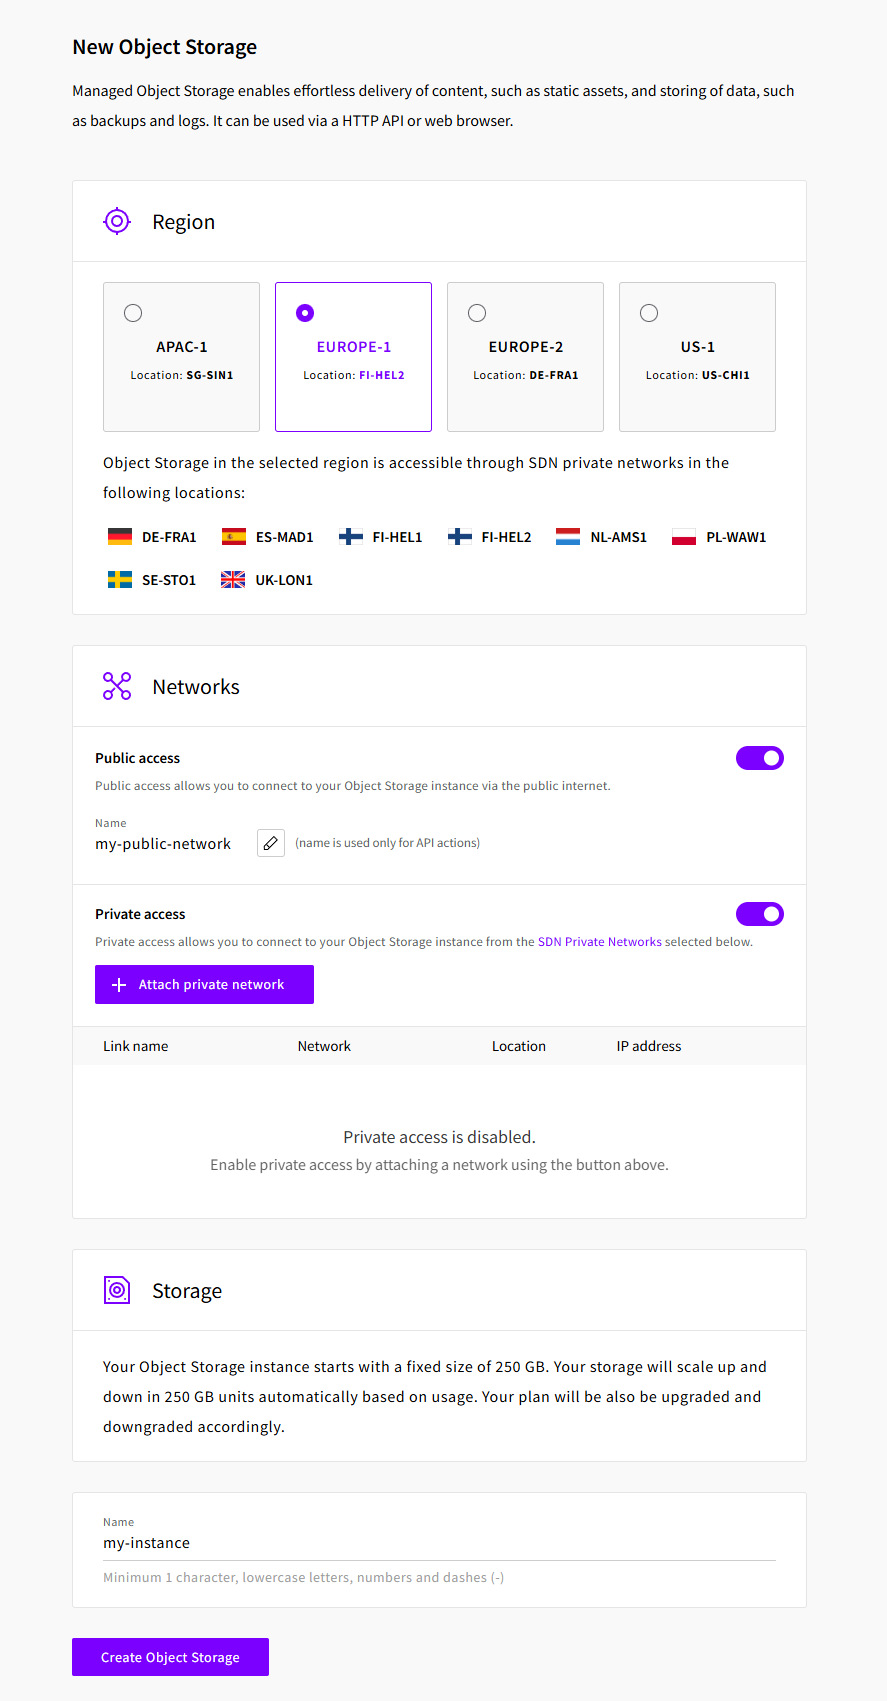Screen dimensions: 887x1701
Task: Click the Swedish flag beside SE-STO1
Action: pyautogui.click(x=119, y=579)
